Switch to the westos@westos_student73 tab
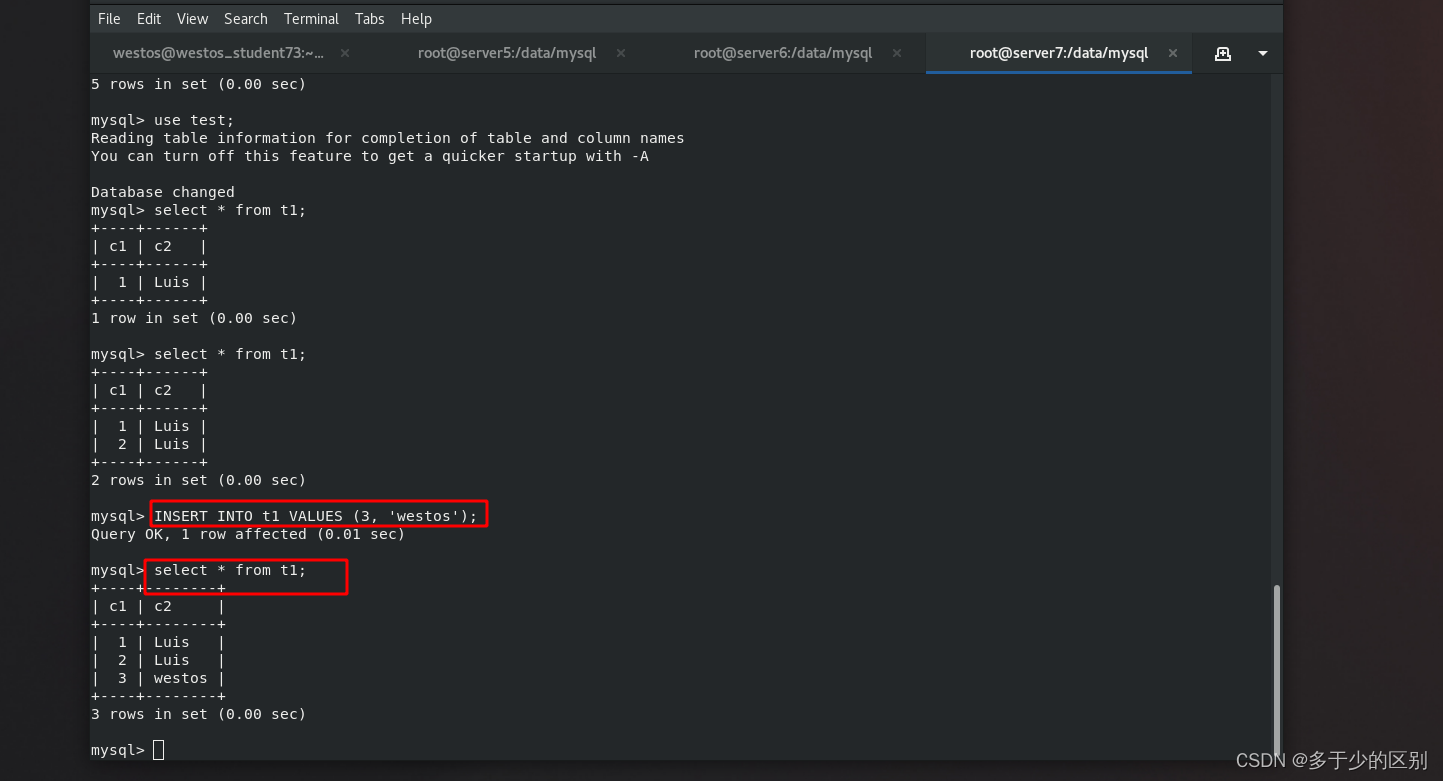 219,53
